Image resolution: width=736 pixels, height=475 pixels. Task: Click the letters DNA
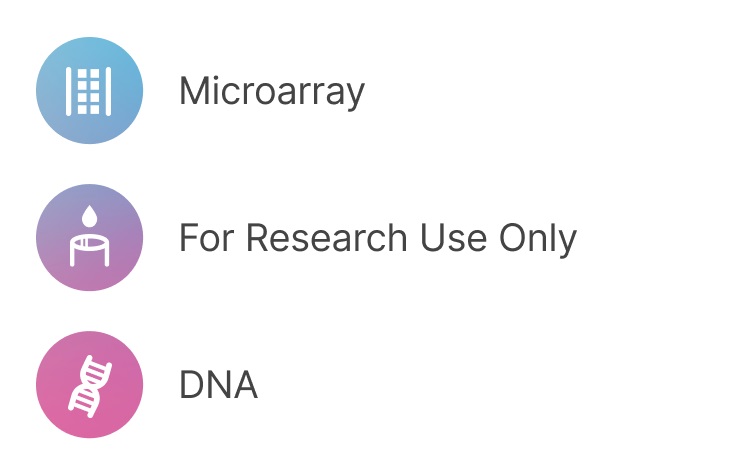tap(218, 386)
